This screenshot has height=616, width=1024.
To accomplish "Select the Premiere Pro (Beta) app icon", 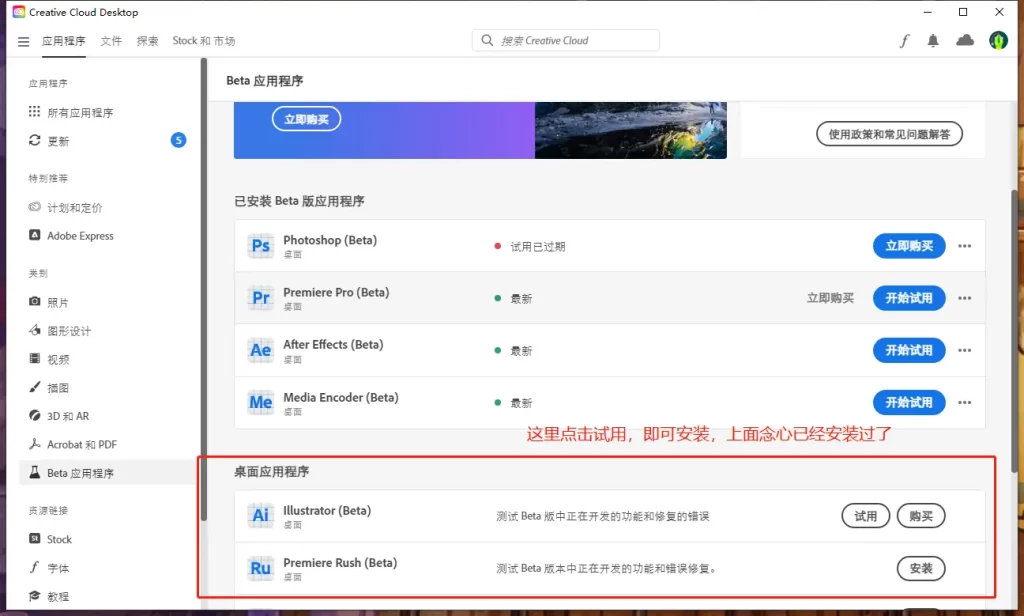I will tap(260, 297).
